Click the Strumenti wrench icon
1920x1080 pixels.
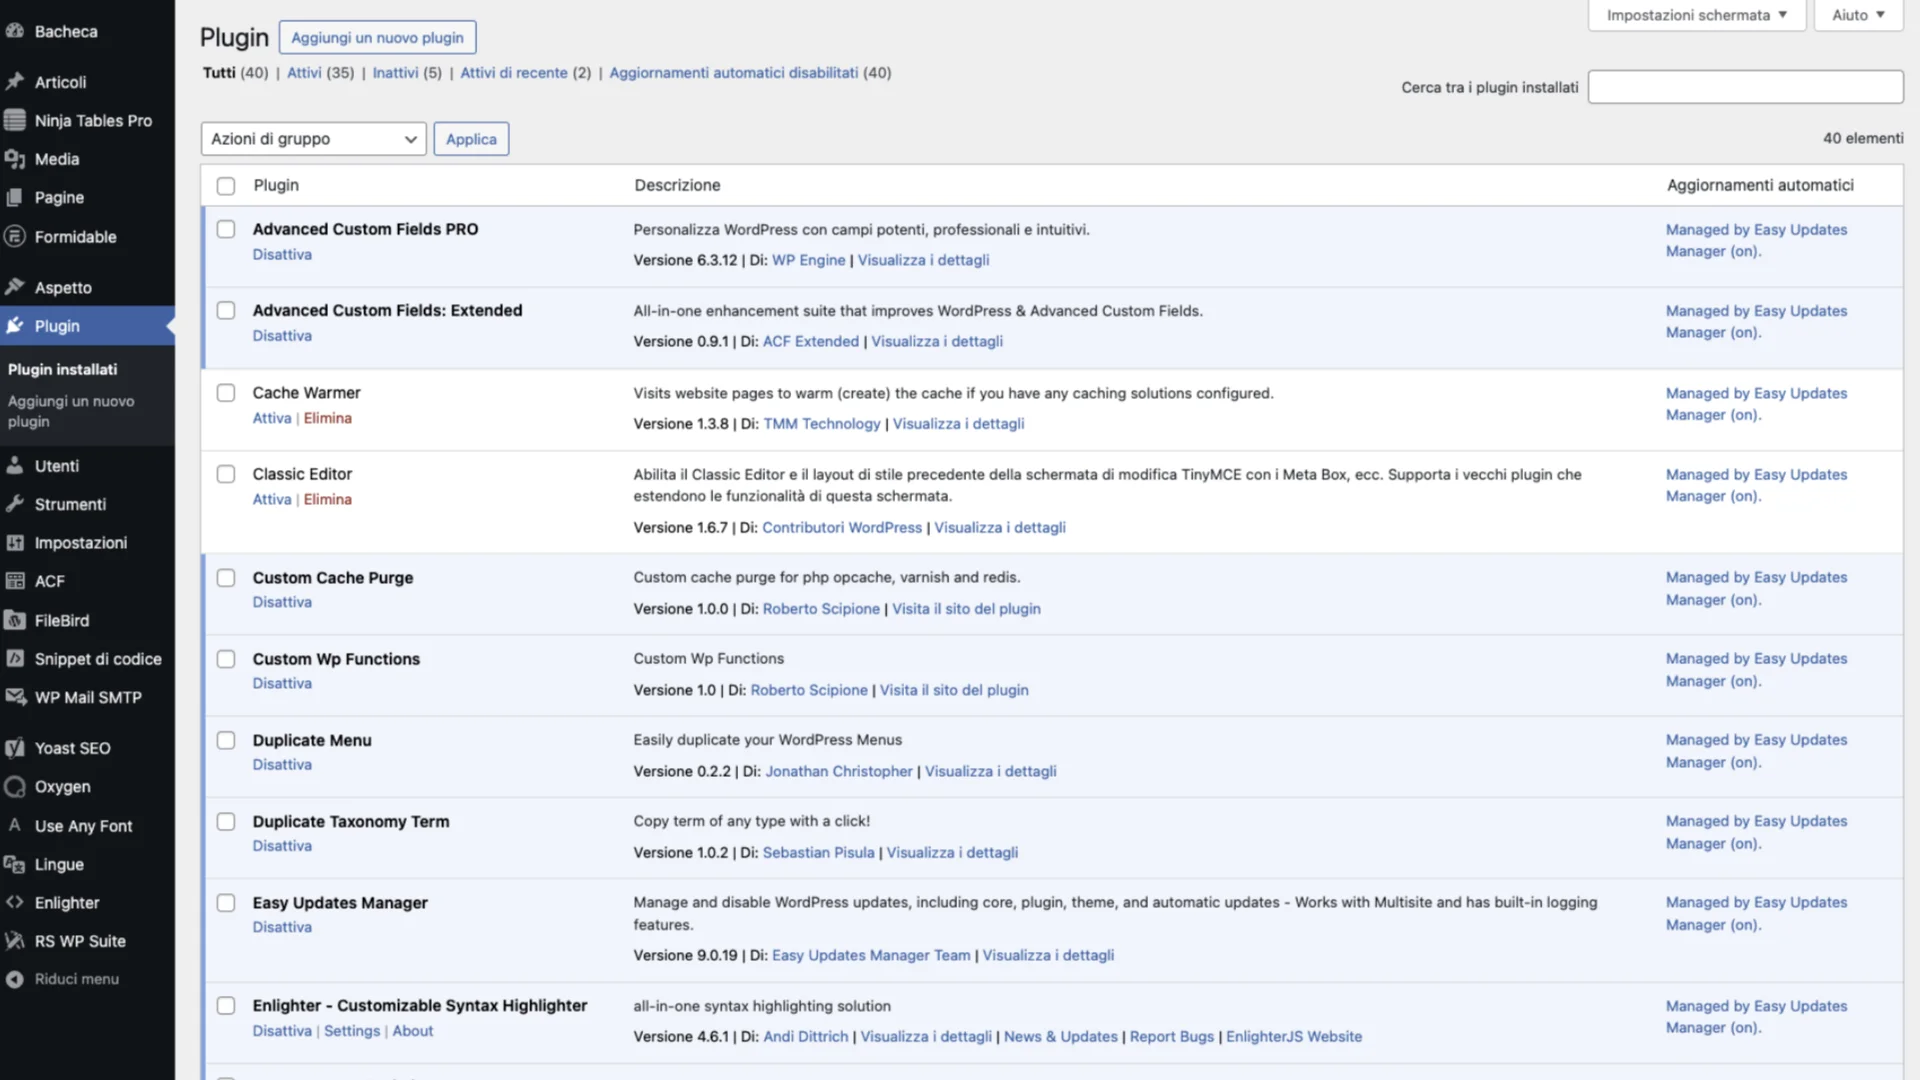click(15, 504)
